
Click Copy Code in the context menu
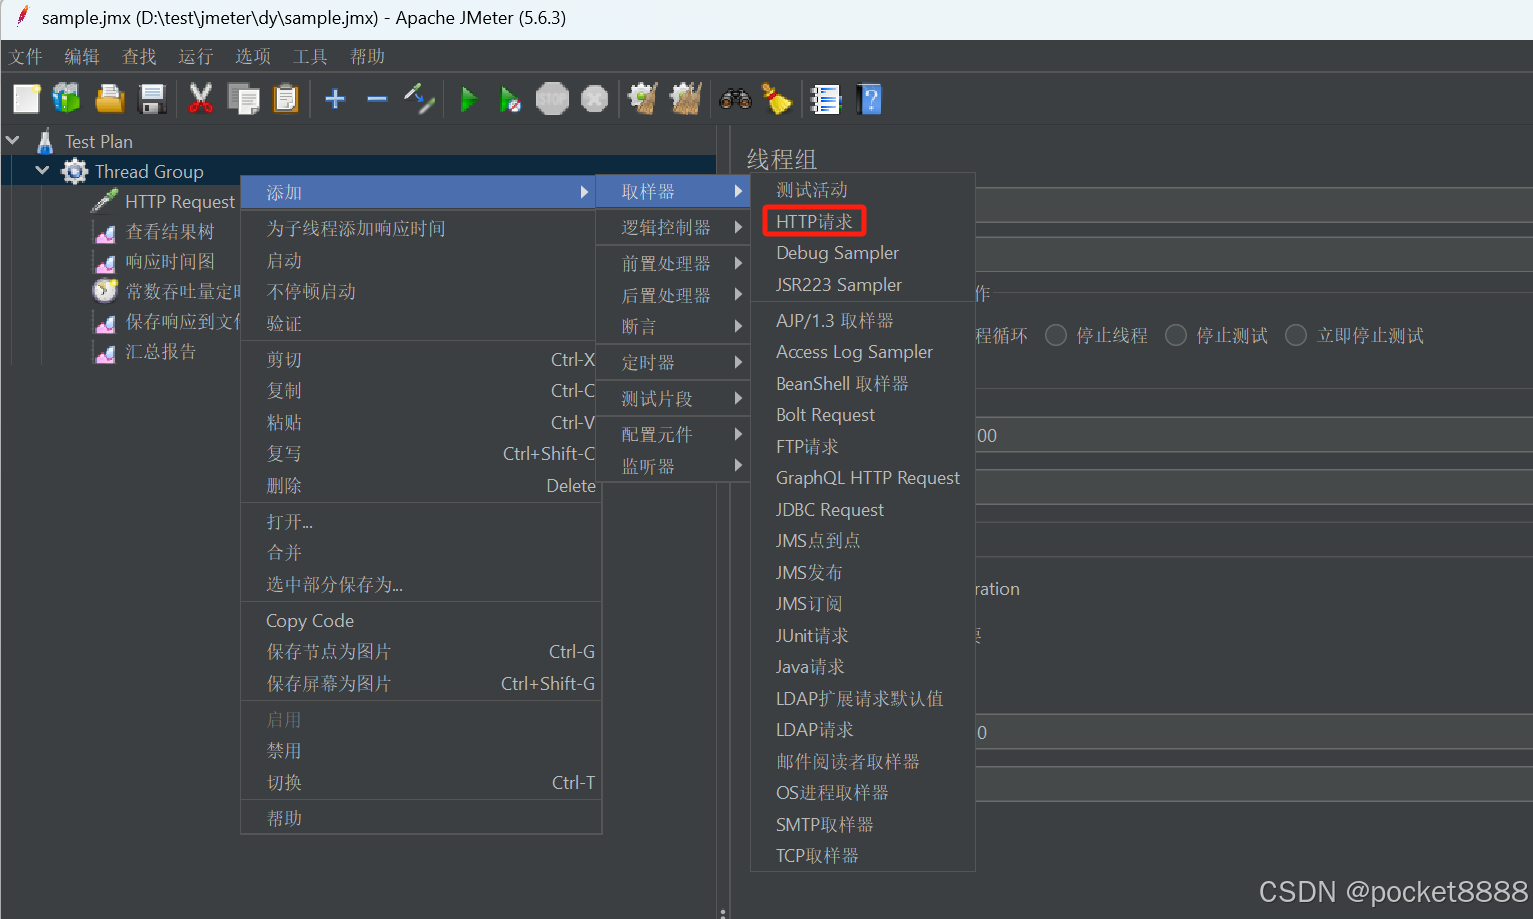pos(309,620)
